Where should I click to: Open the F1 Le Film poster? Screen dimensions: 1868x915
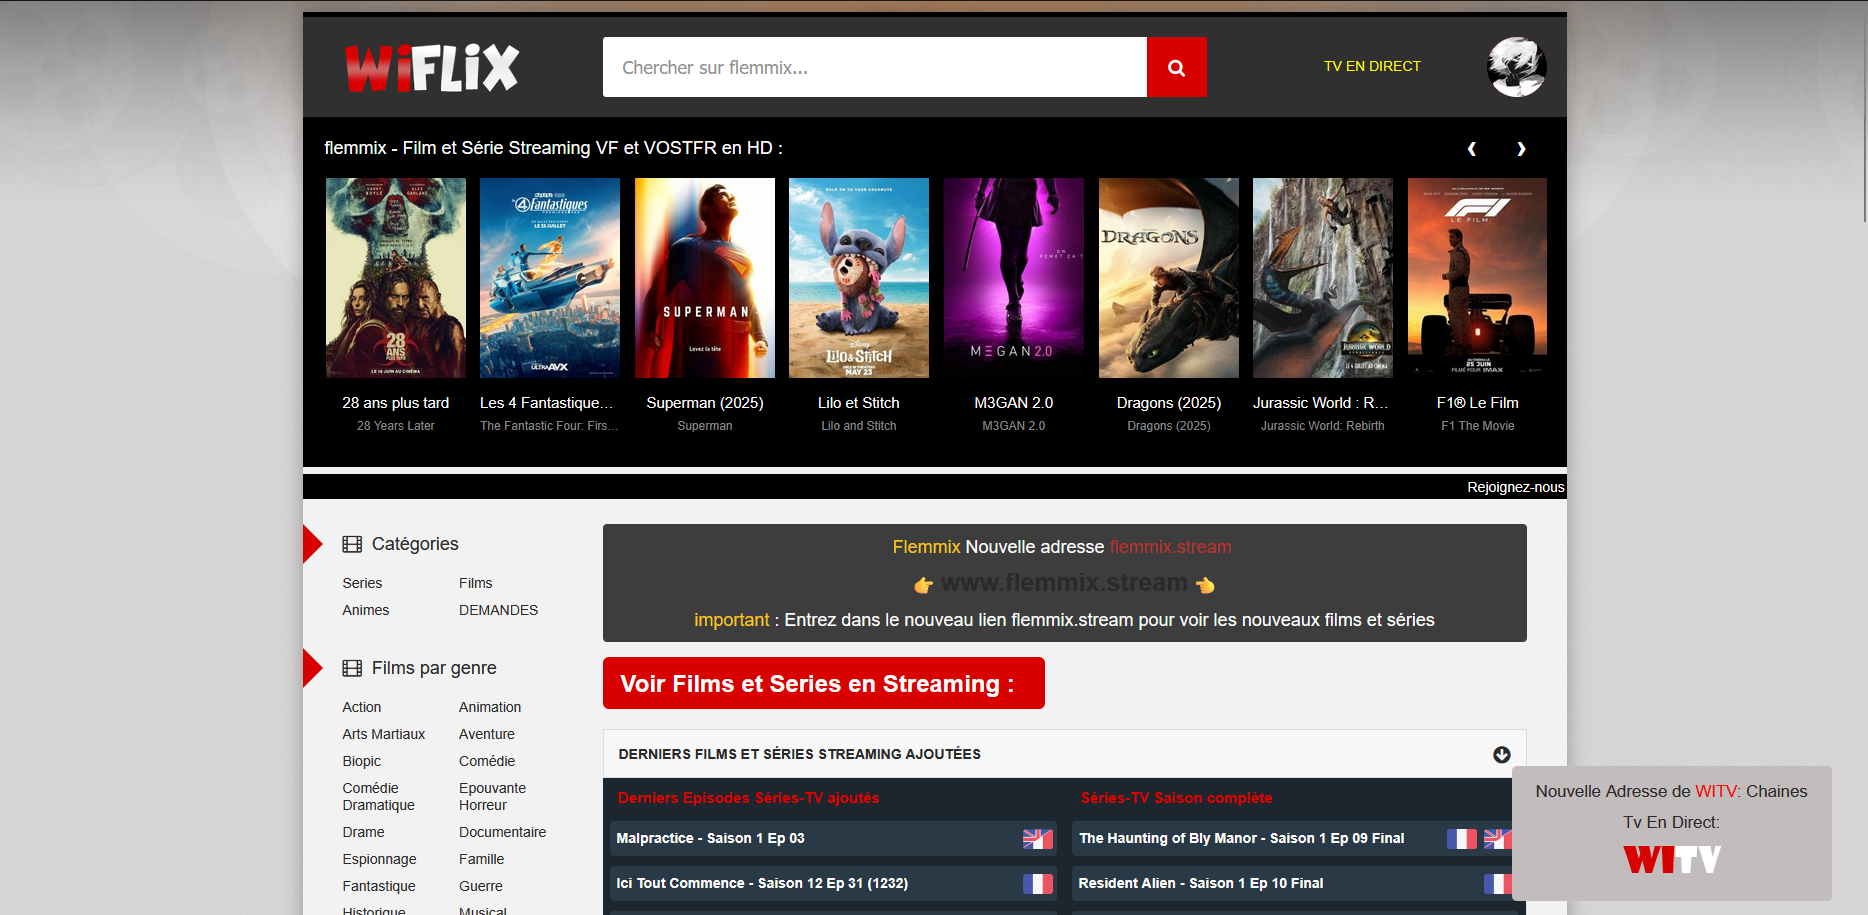(1477, 278)
